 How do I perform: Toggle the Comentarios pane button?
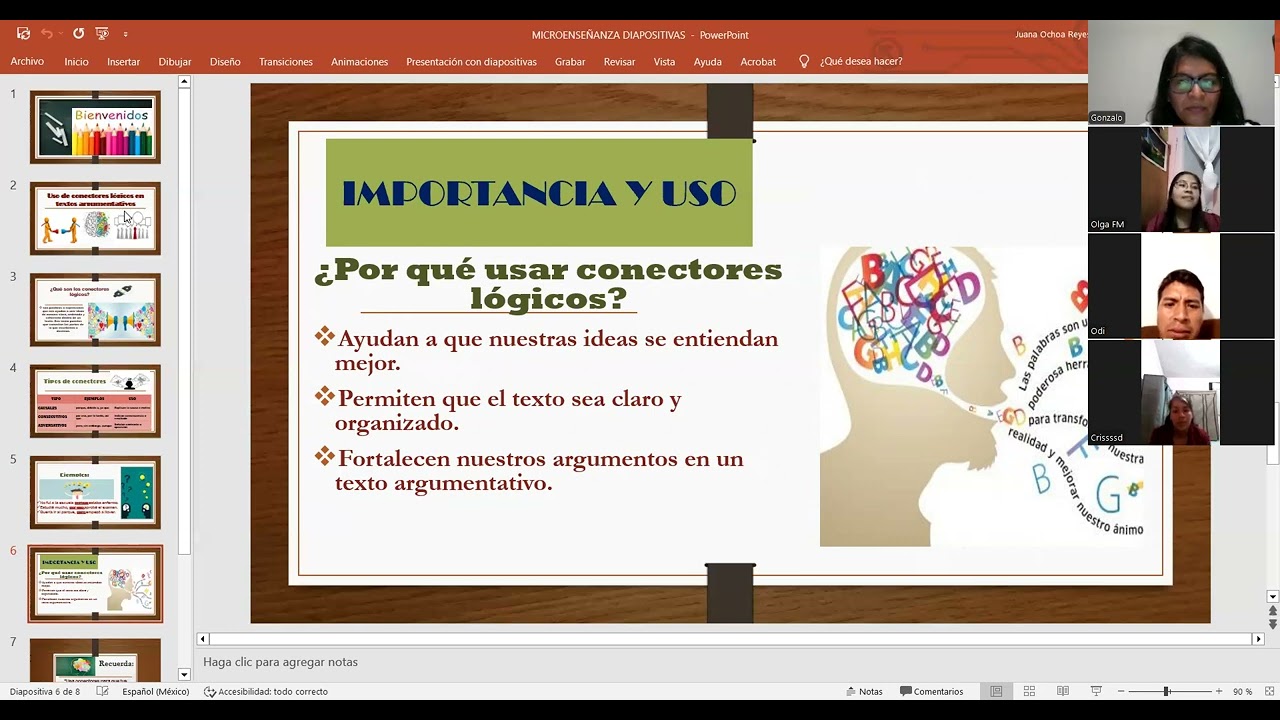pos(931,691)
